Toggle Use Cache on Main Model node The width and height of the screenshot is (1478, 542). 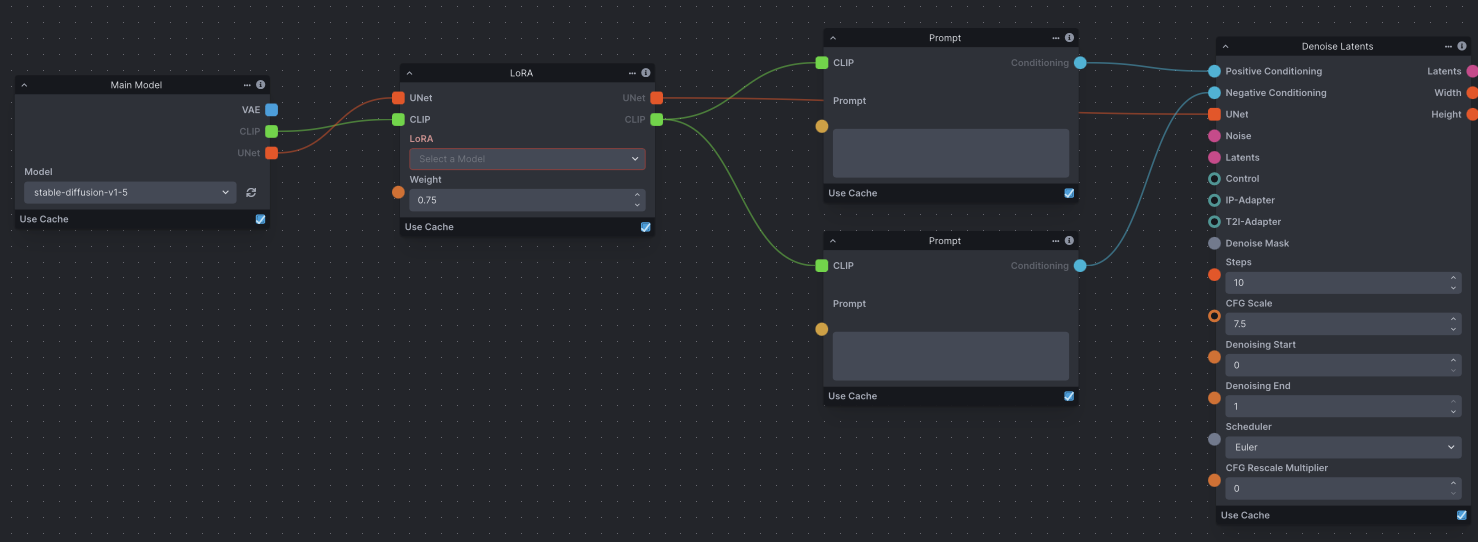pyautogui.click(x=261, y=219)
